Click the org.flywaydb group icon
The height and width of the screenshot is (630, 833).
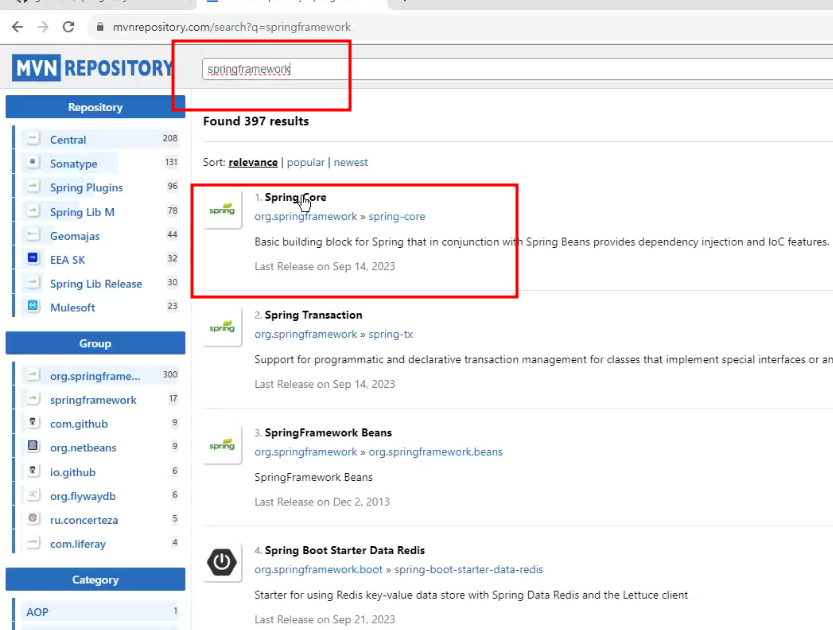(33, 495)
